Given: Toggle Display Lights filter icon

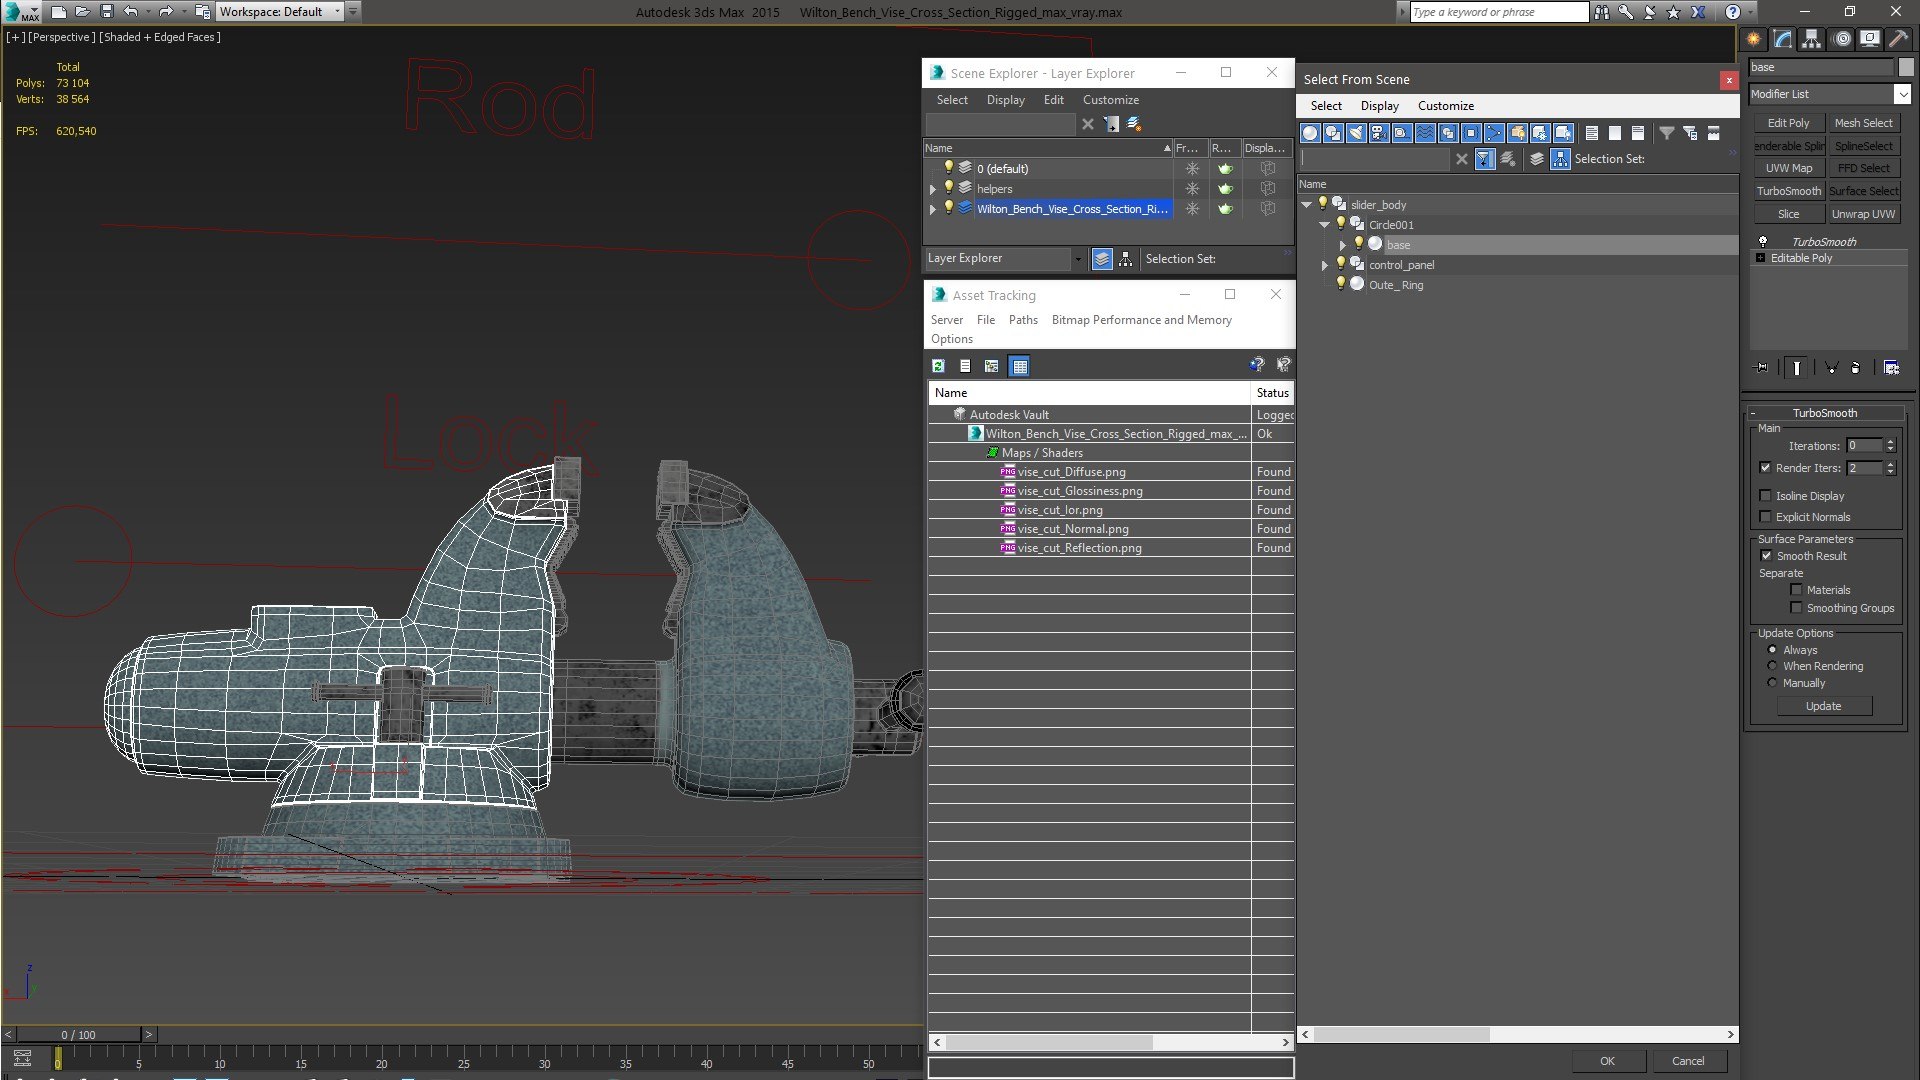Looking at the screenshot, I should click(1356, 133).
